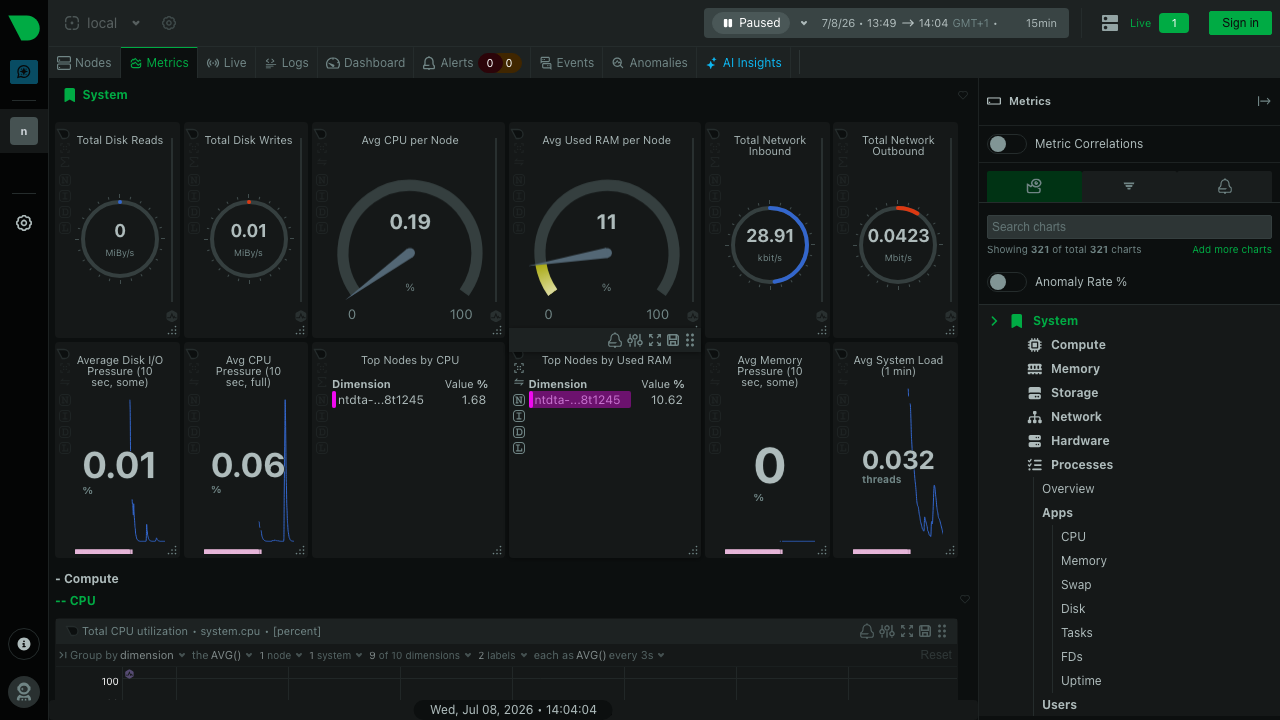Screen dimensions: 1280x720
Task: Select Compute in the metrics tree
Action: 1078,345
